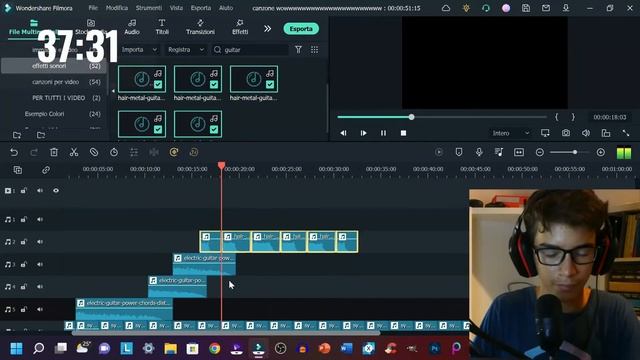The height and width of the screenshot is (360, 640).
Task: Click the preview progress slider handle
Action: (411, 117)
